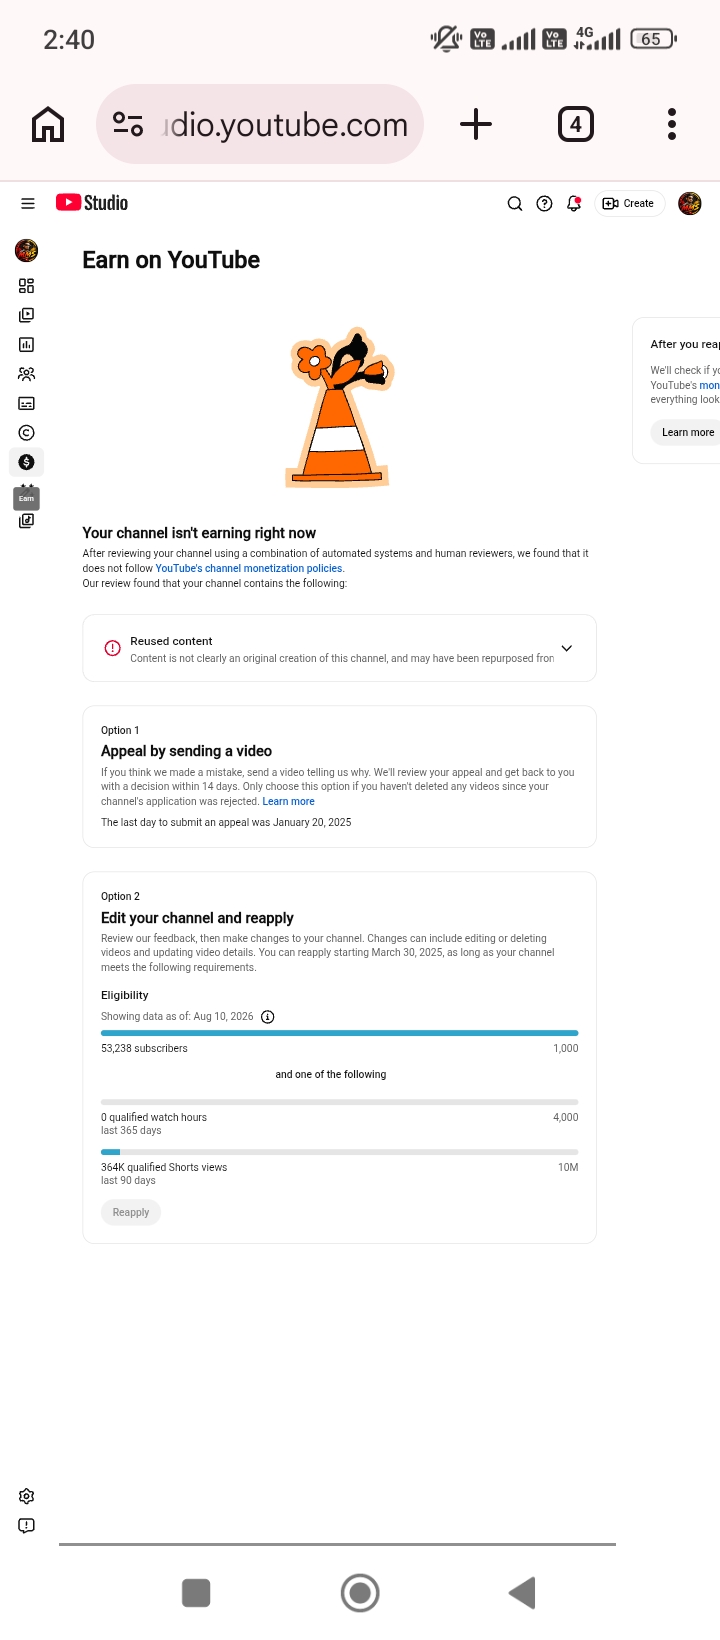Open Settings gear in sidebar
Viewport: 720px width, 1640px height.
(27, 1496)
